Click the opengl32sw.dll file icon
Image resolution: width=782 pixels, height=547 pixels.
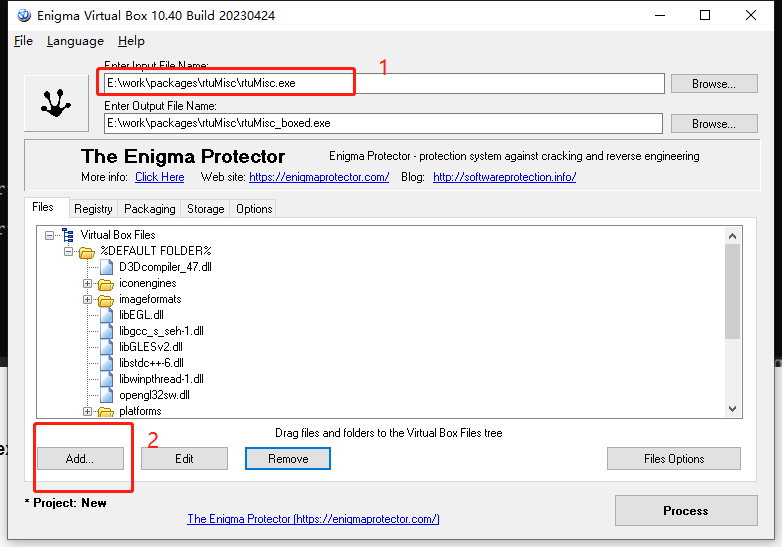[106, 395]
